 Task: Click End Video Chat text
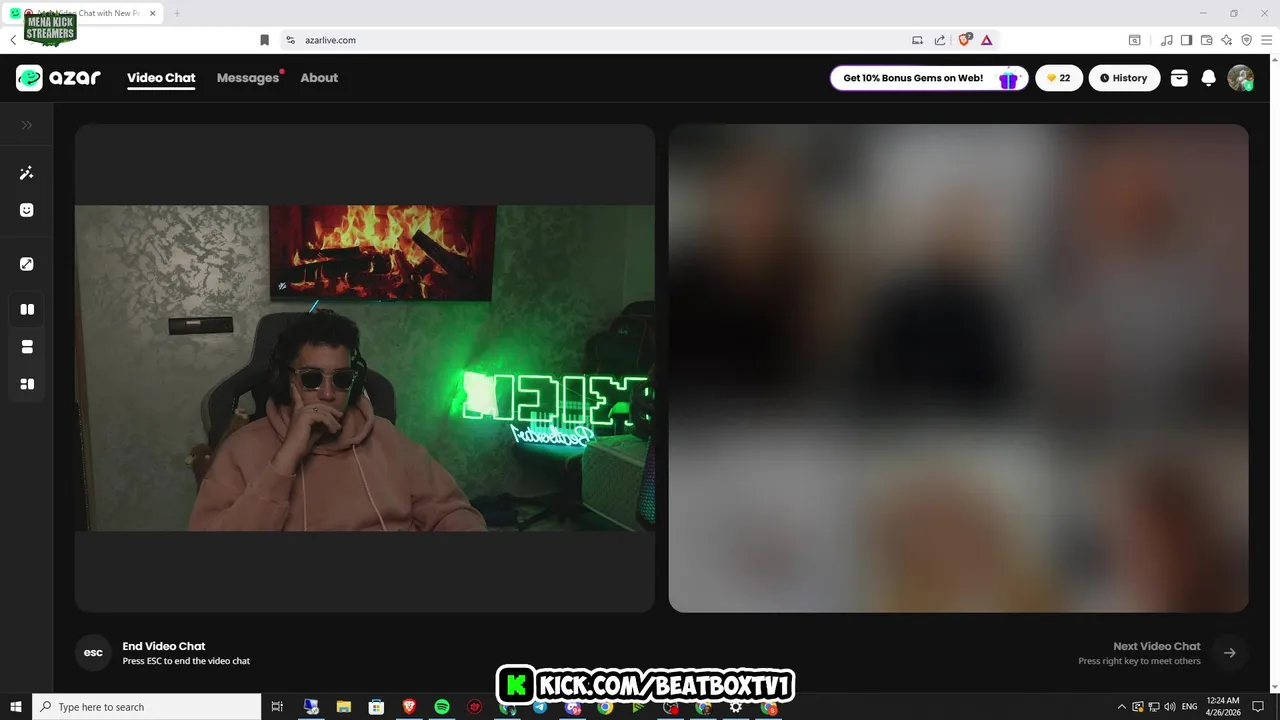pos(164,646)
